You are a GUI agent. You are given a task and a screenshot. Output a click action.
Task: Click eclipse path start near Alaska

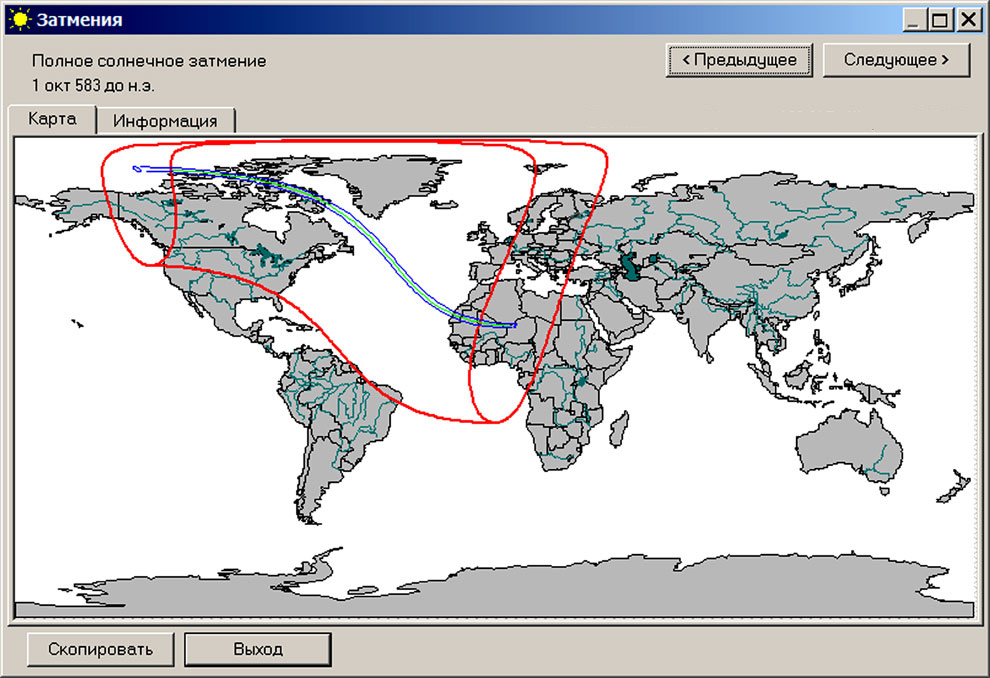(135, 168)
